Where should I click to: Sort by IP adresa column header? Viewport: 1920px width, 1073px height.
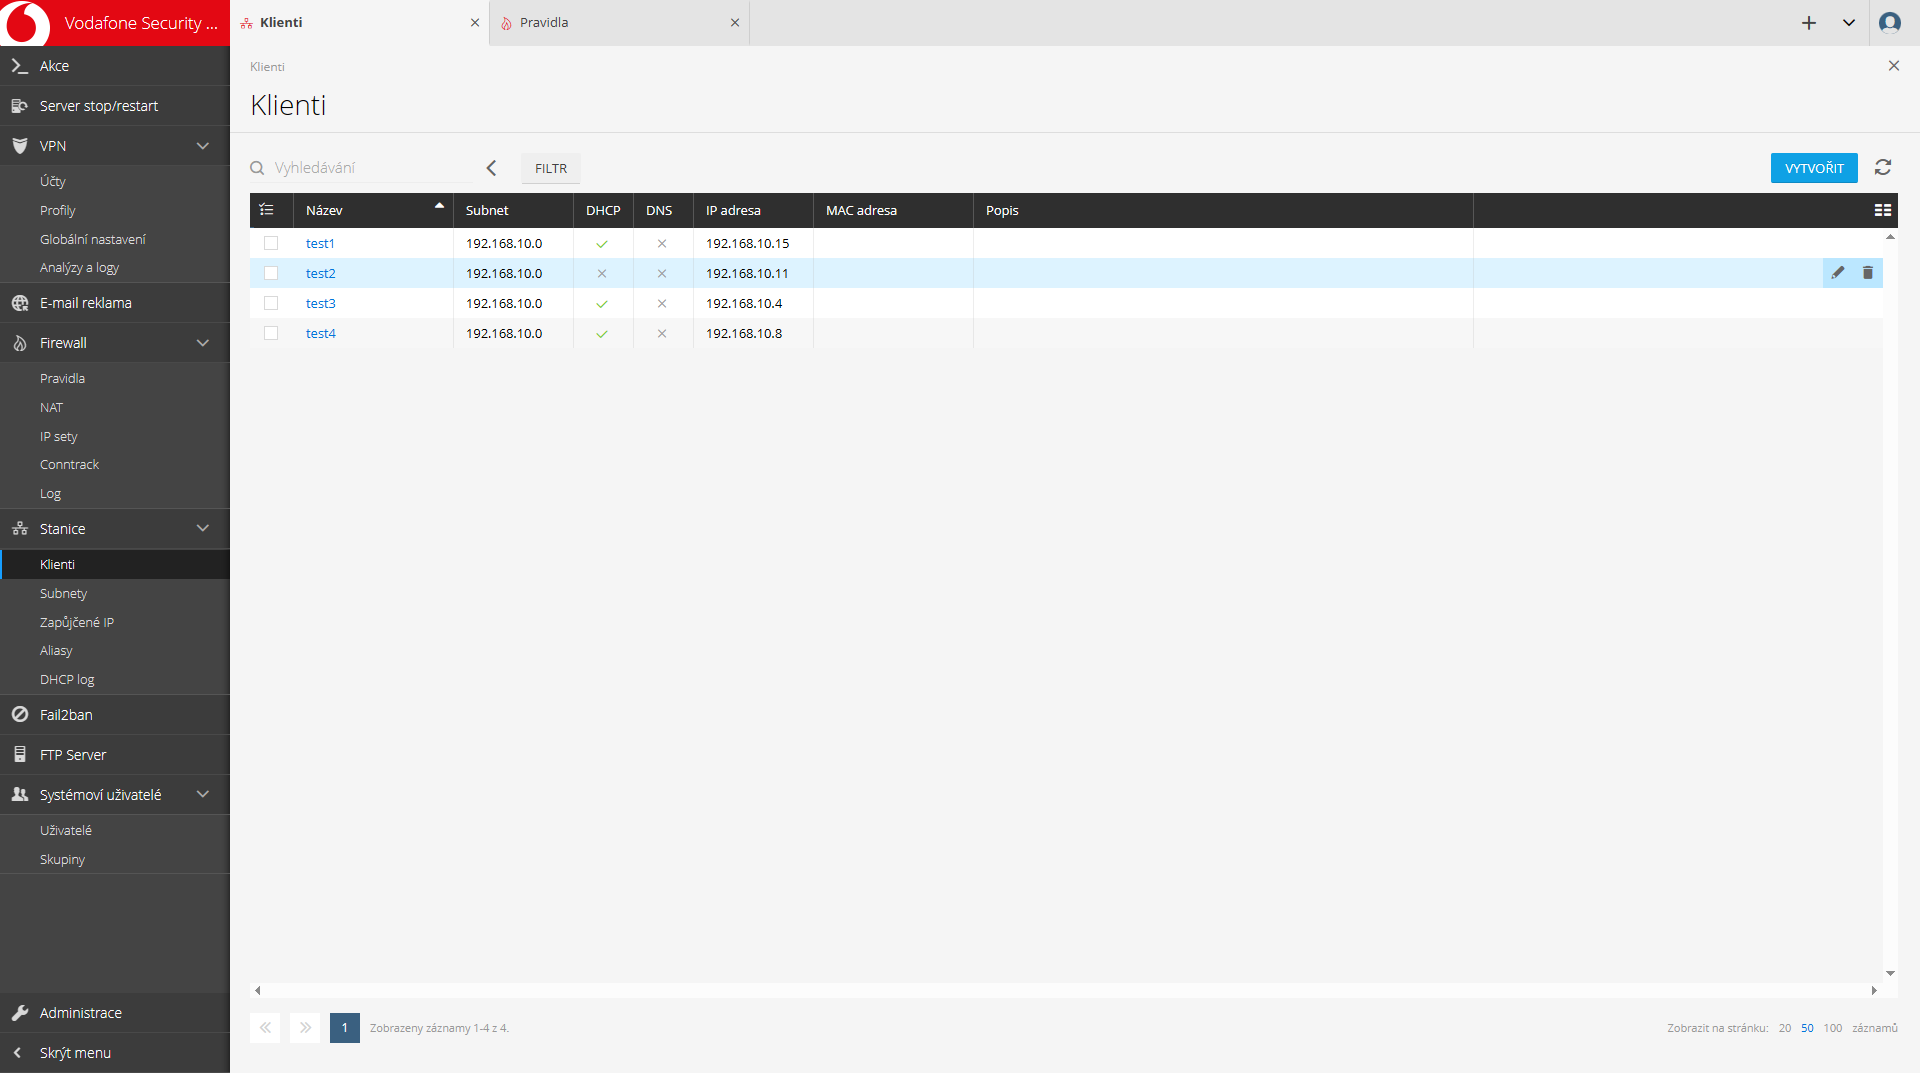753,210
